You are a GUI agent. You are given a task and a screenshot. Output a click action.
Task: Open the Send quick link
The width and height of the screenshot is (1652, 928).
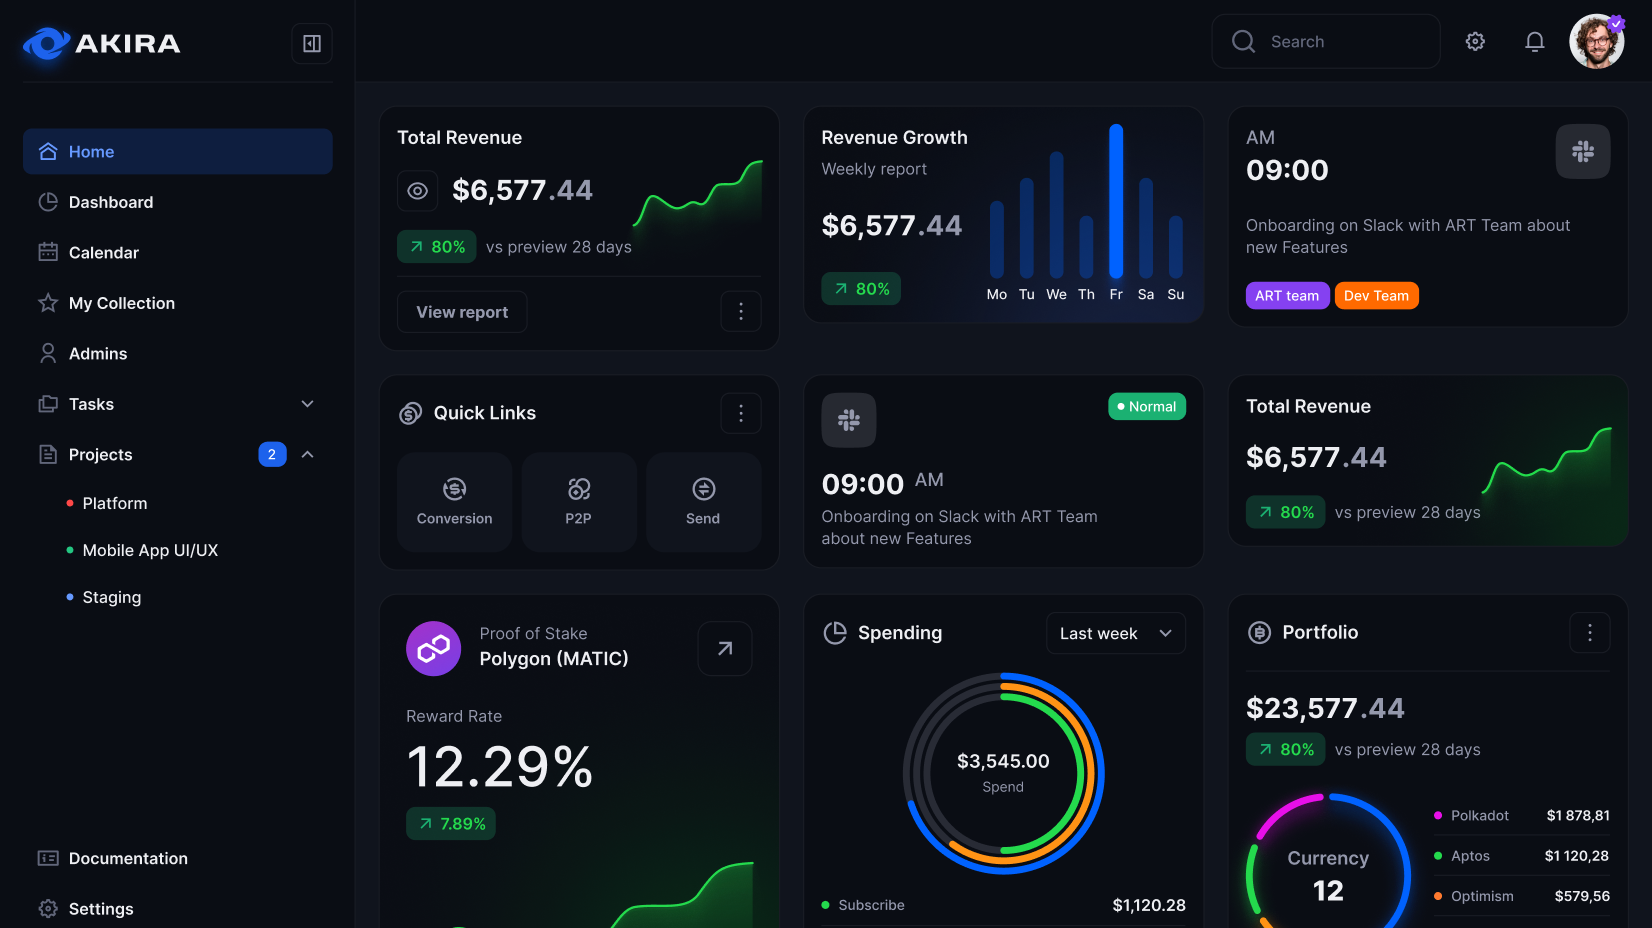click(x=704, y=502)
